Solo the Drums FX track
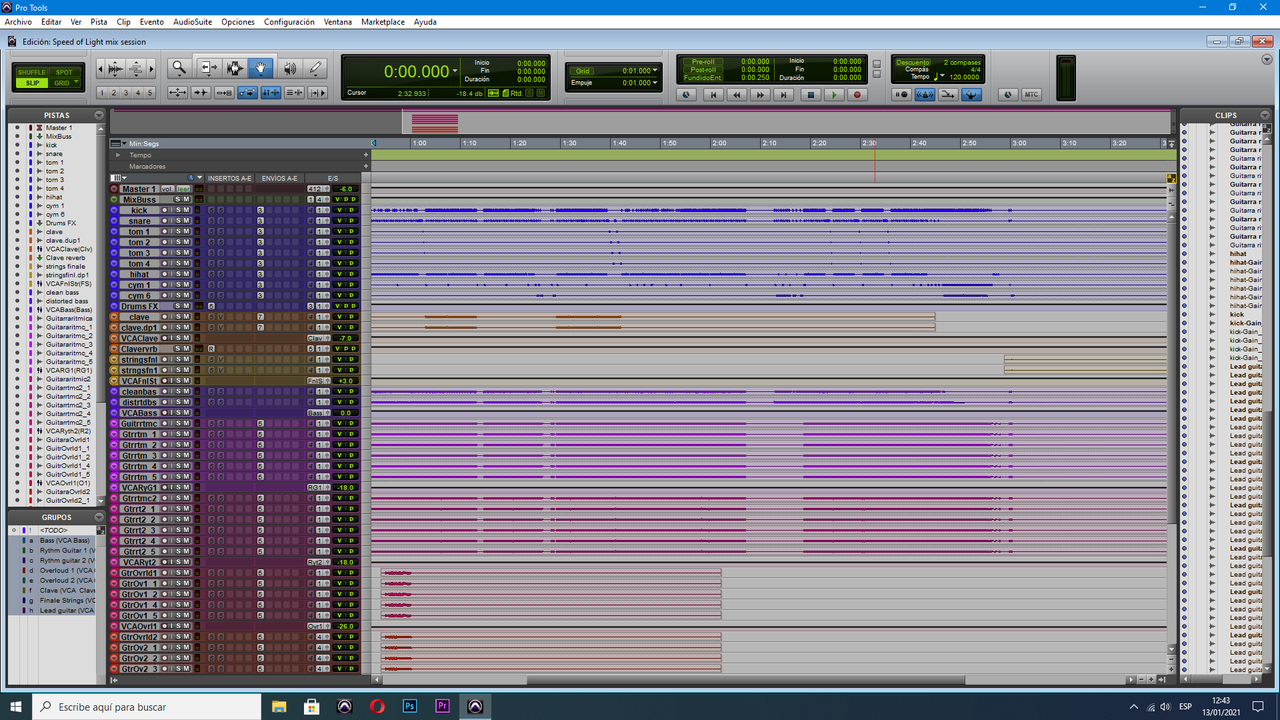The height and width of the screenshot is (720, 1280). (x=178, y=306)
